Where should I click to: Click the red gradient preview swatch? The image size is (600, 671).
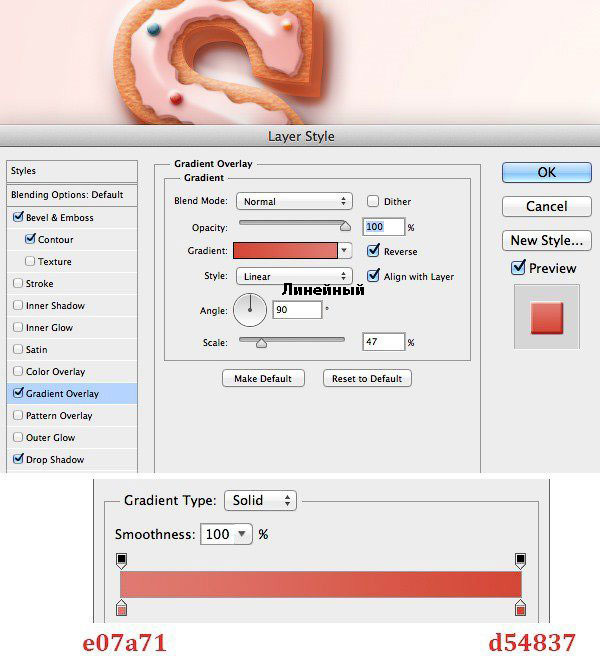[285, 250]
